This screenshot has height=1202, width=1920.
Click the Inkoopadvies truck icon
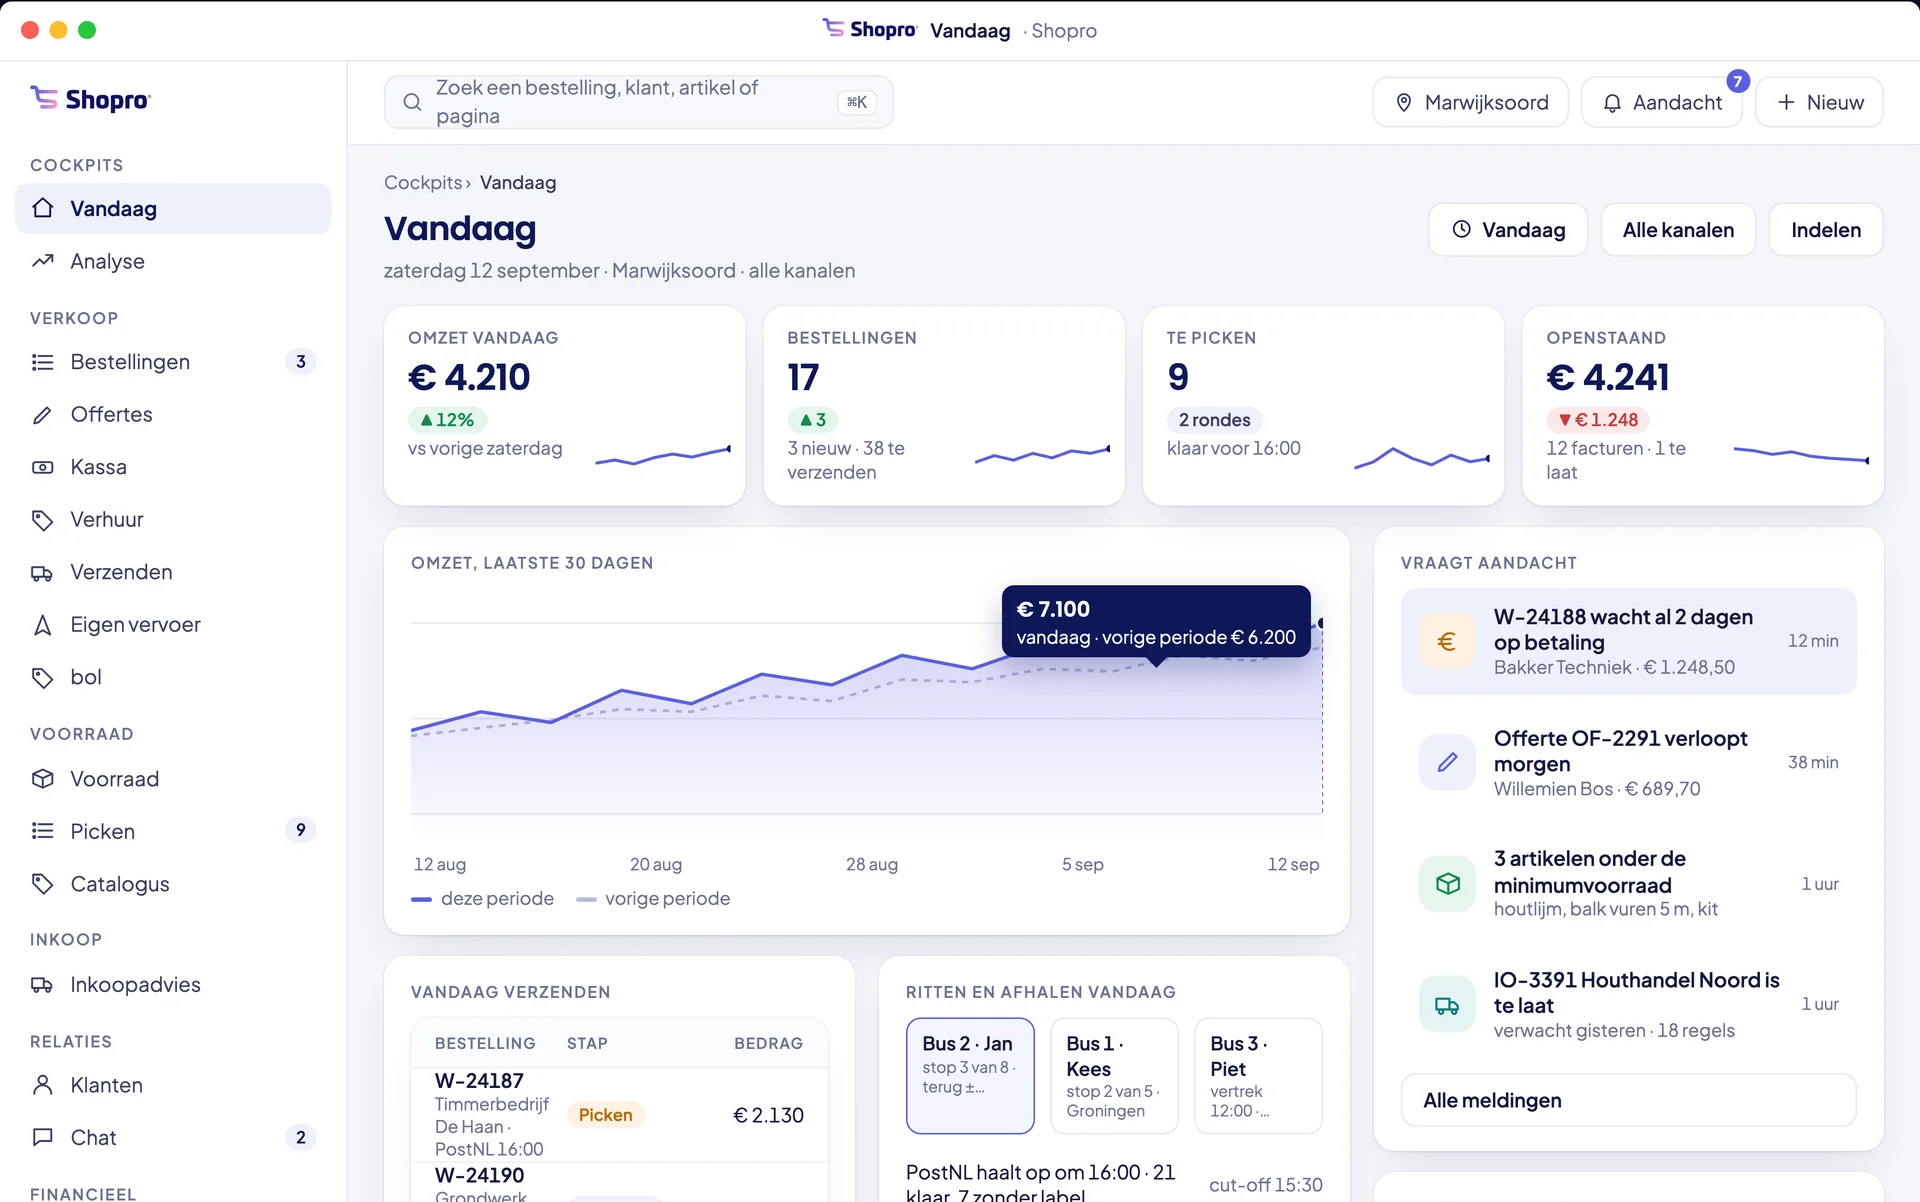point(42,985)
